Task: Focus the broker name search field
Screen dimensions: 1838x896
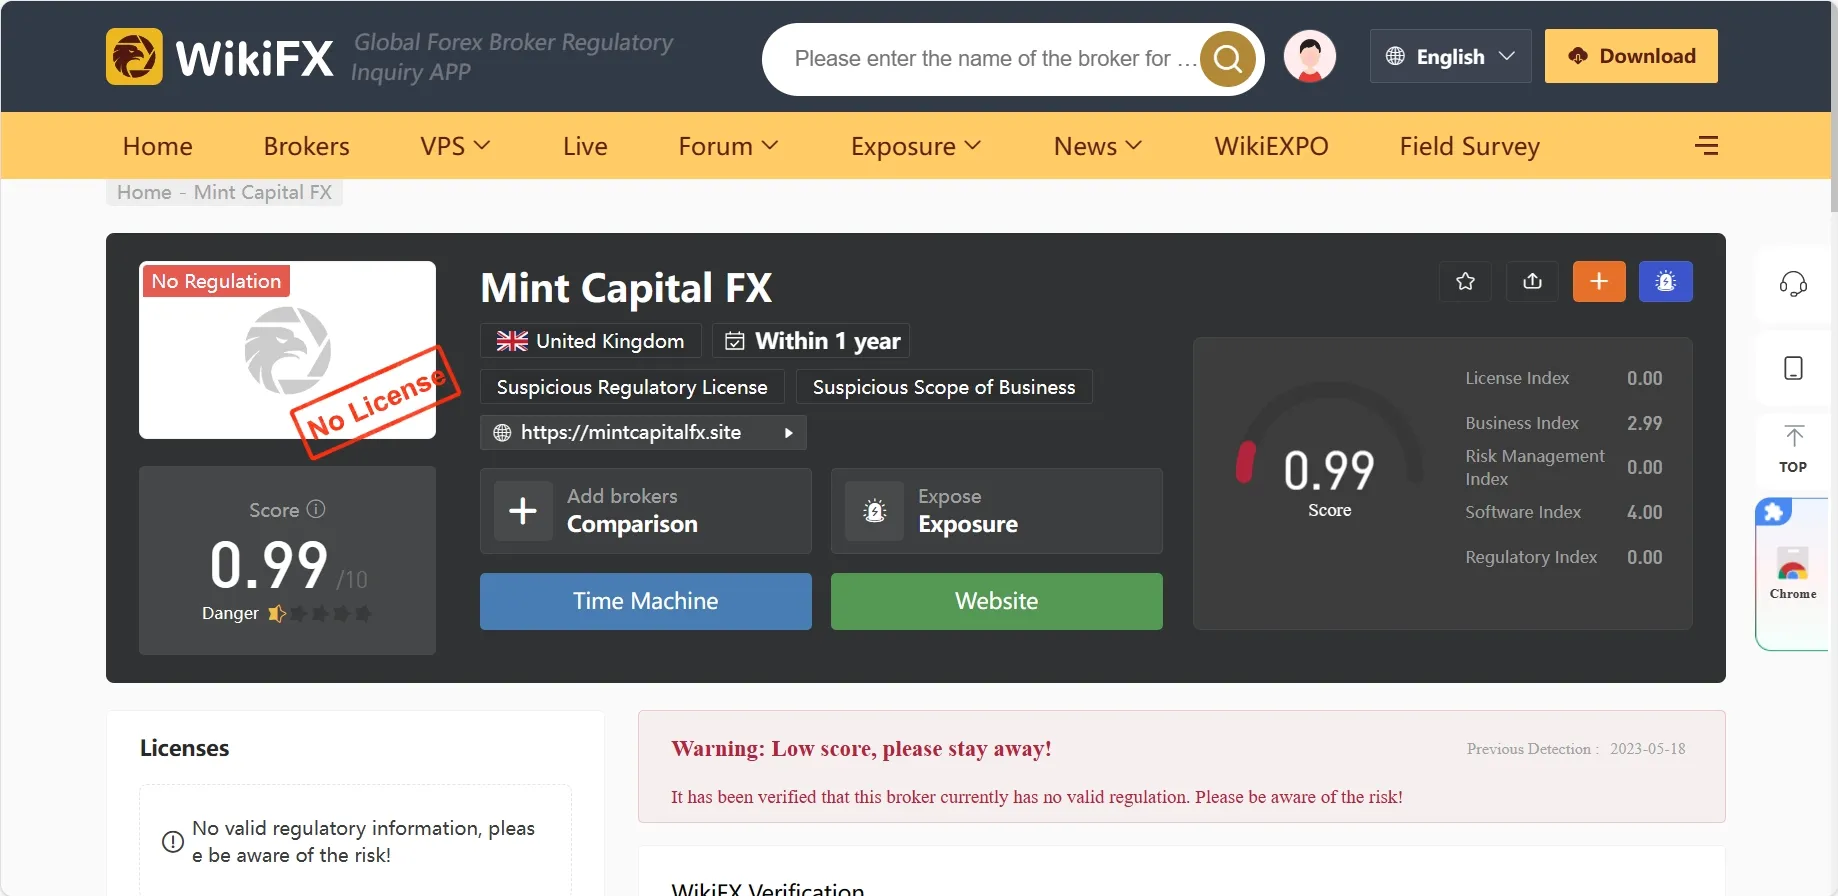Action: click(x=995, y=59)
